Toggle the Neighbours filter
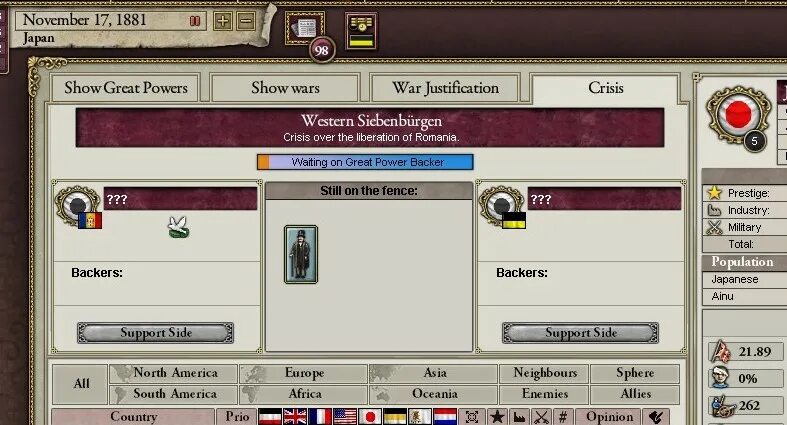This screenshot has width=787, height=425. [545, 373]
